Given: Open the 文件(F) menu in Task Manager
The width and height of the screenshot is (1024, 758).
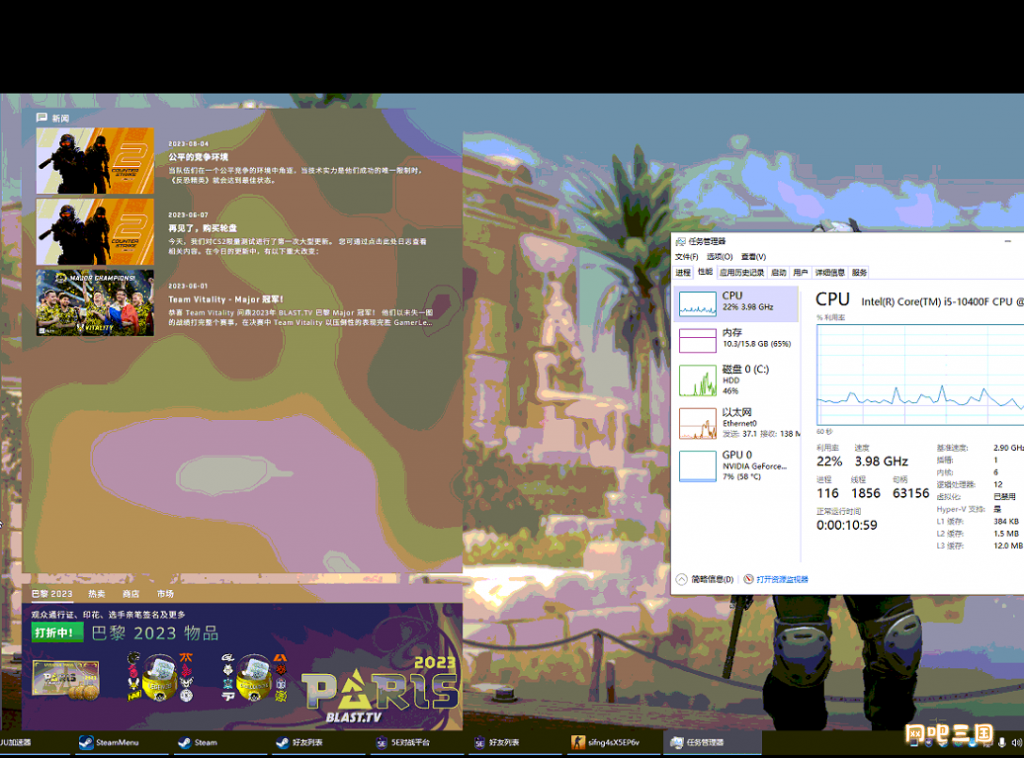Looking at the screenshot, I should point(686,257).
